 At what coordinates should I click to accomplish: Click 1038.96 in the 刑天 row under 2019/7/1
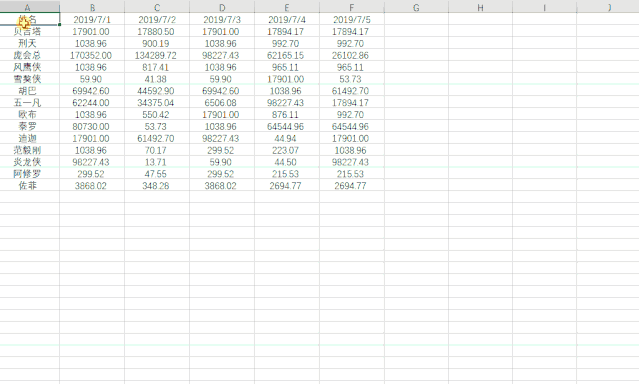pos(92,43)
